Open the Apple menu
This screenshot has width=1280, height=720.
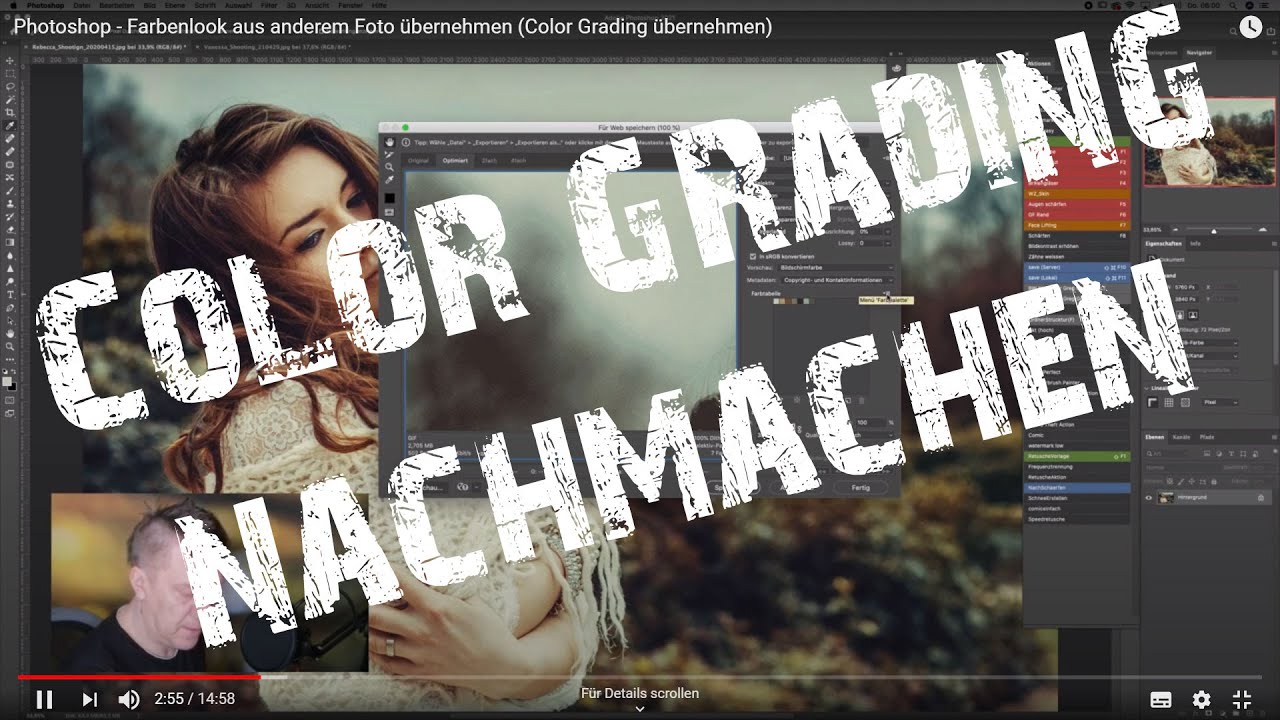point(11,5)
